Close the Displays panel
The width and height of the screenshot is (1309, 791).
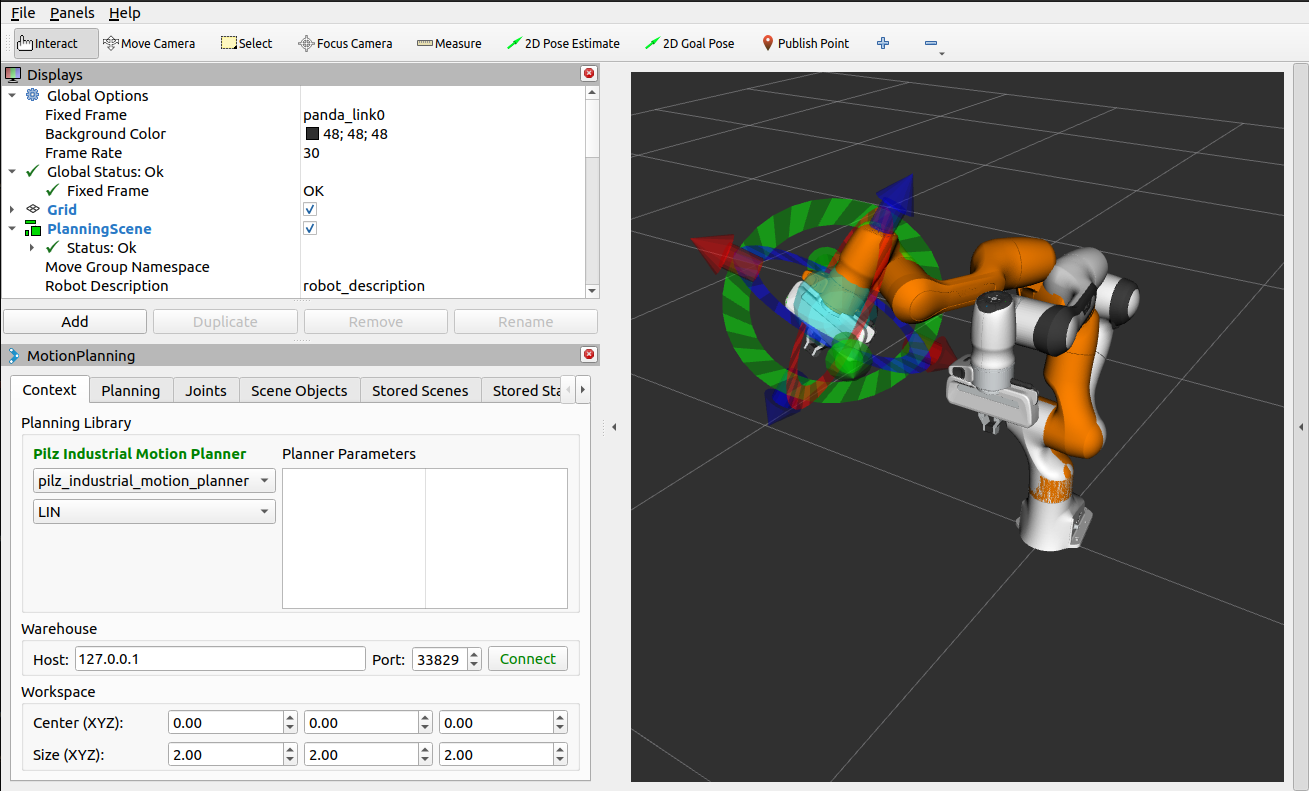589,74
